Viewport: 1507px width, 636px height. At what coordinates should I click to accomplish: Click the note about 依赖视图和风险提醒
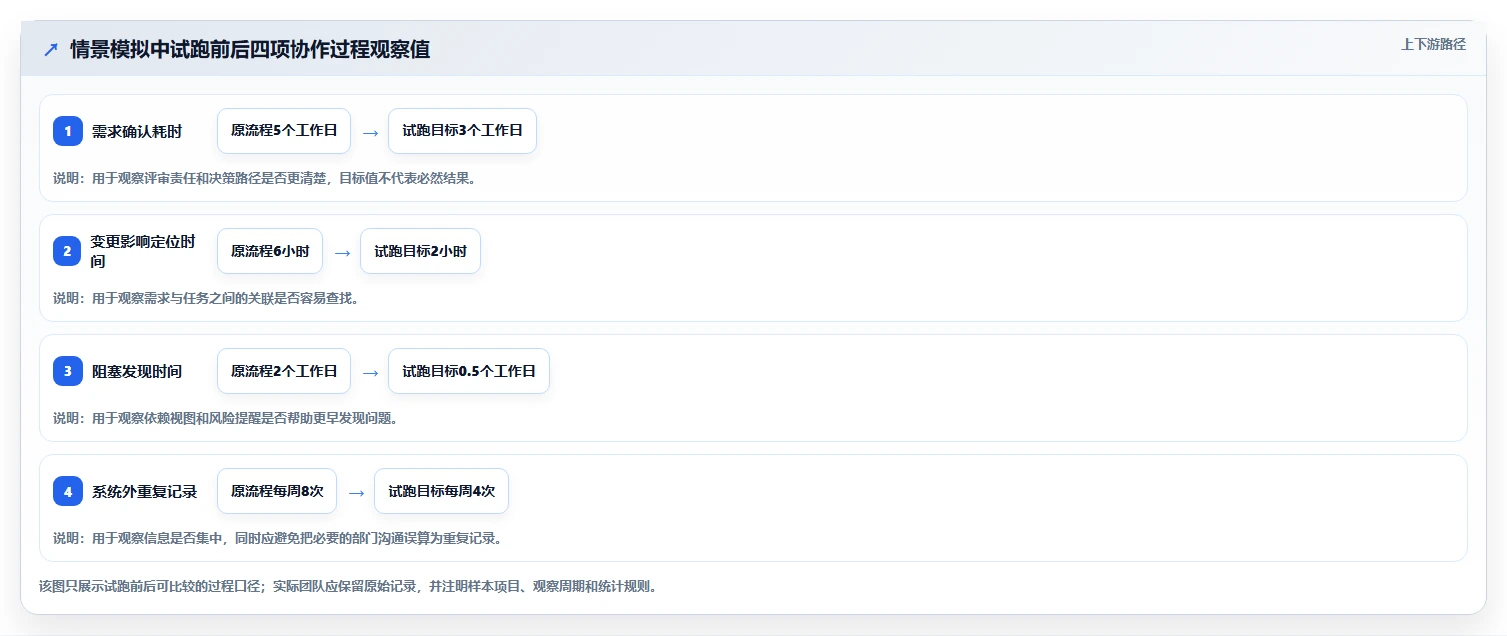point(226,418)
